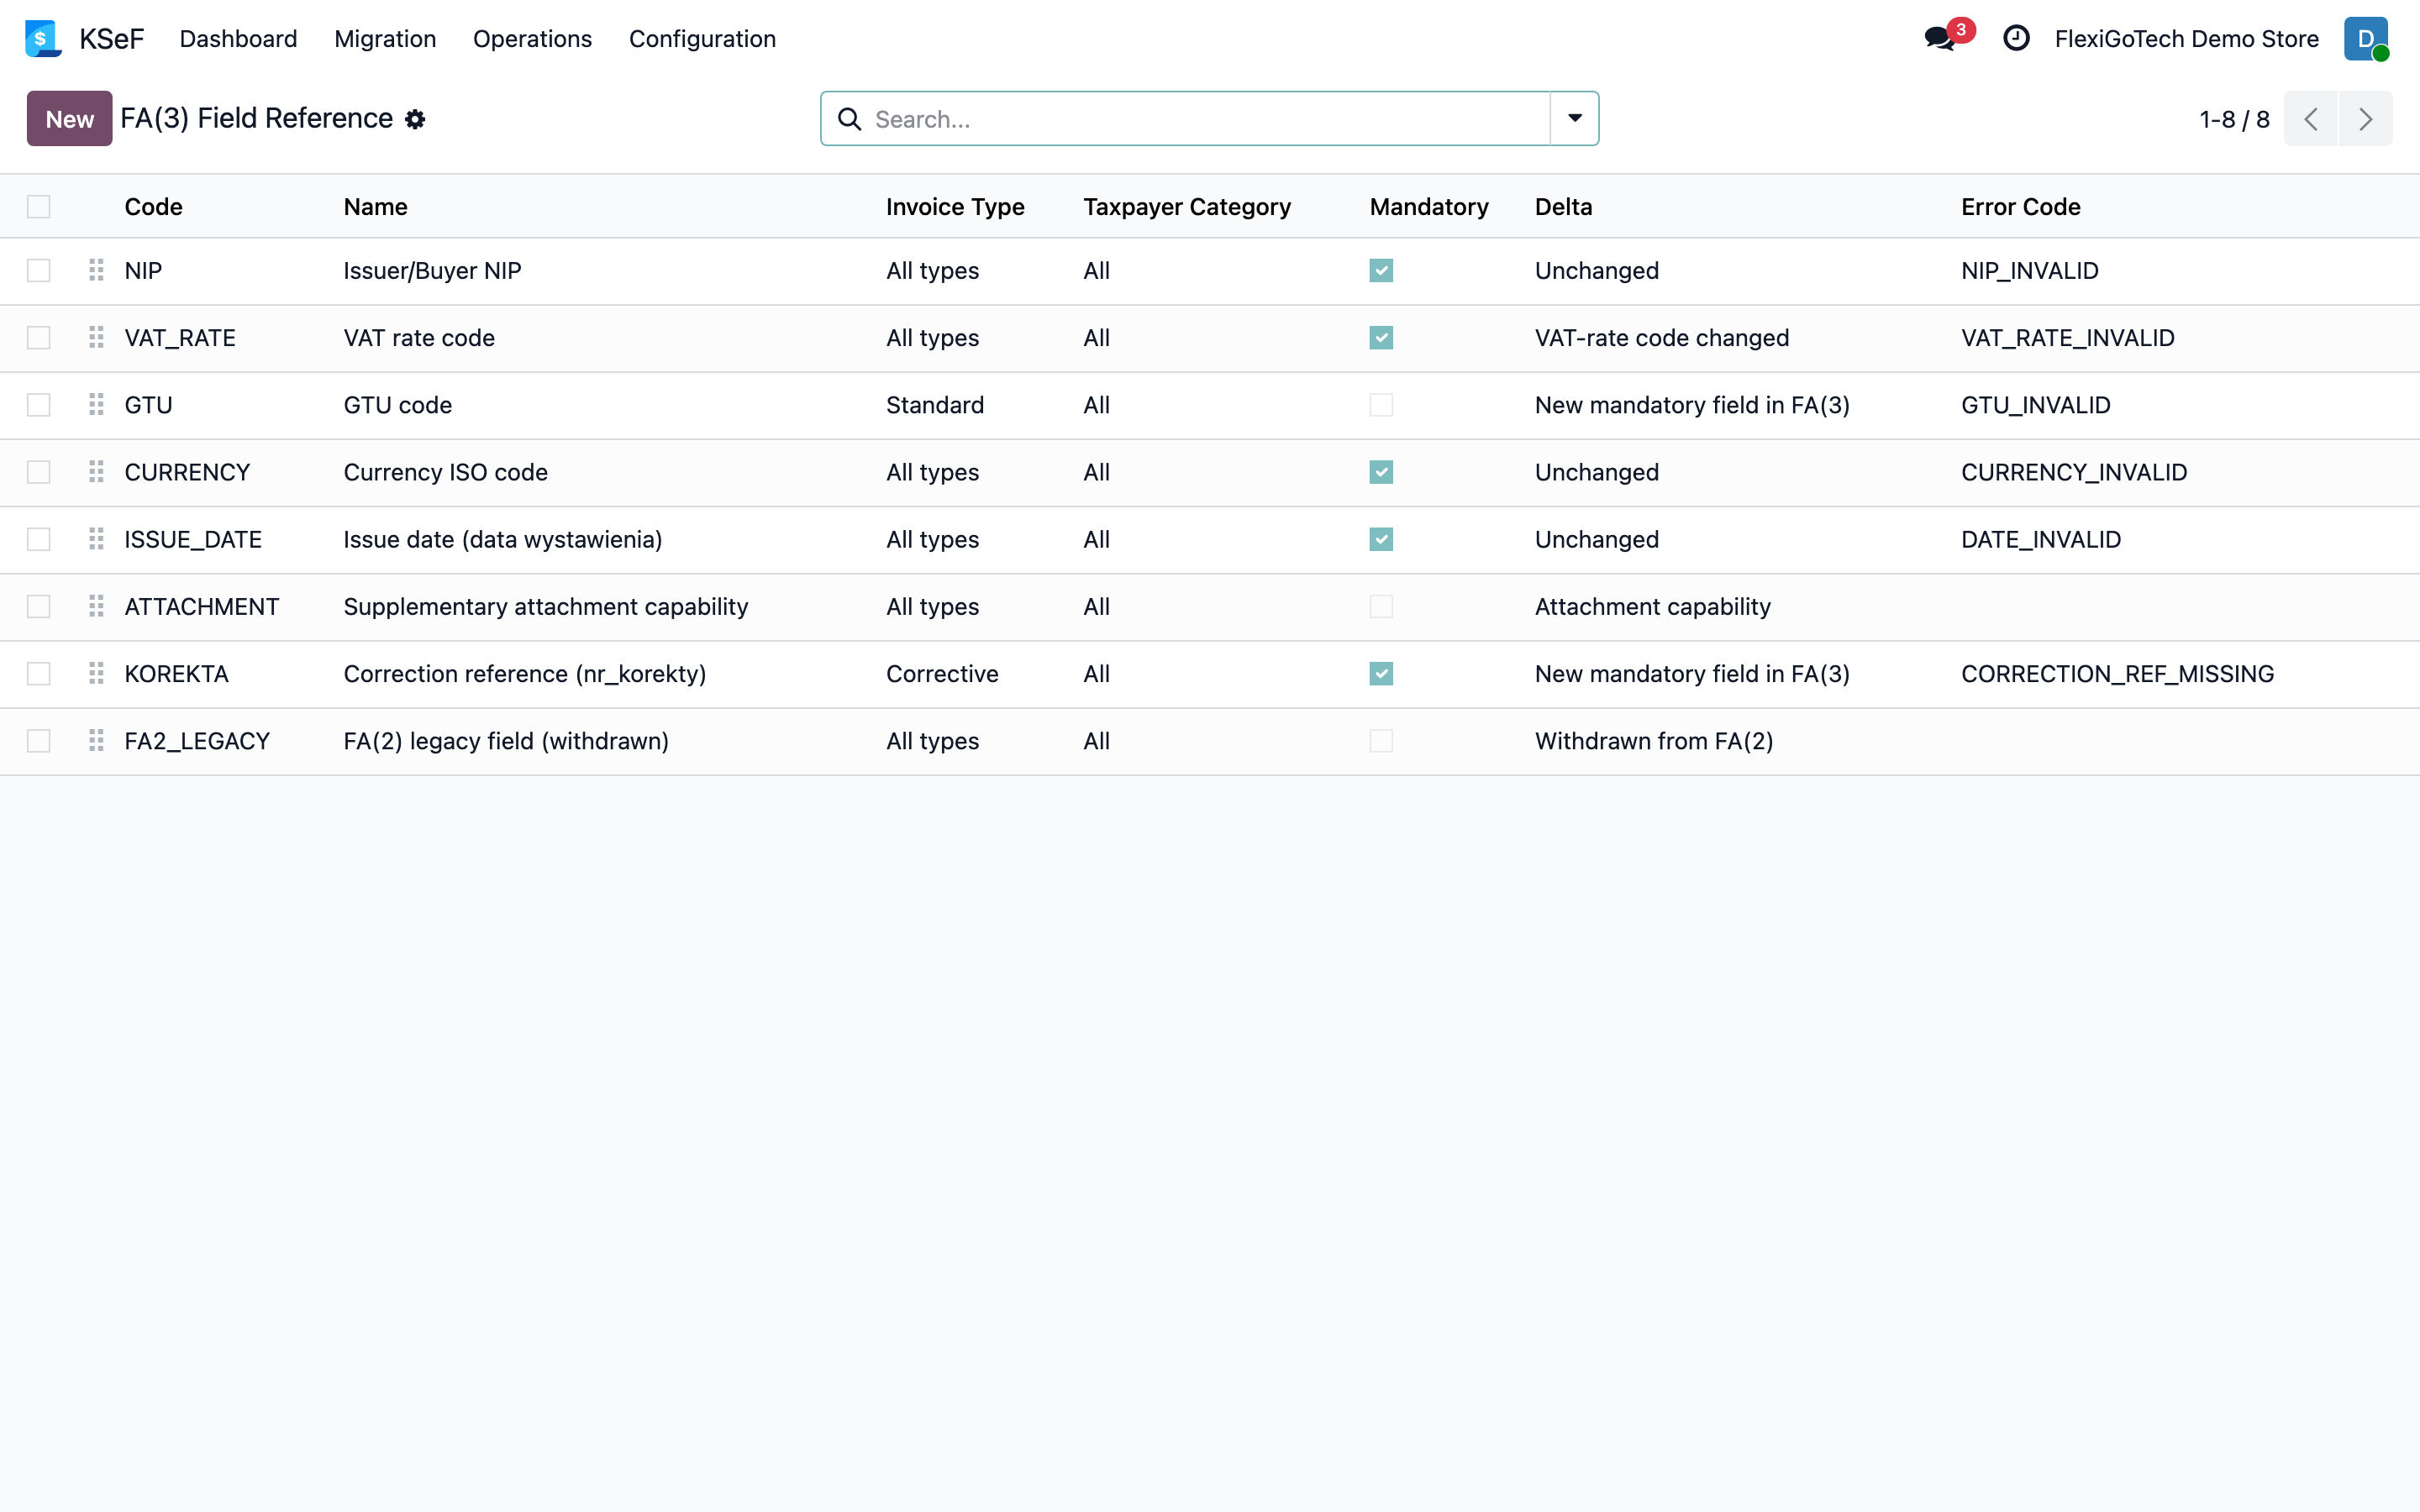
Task: Tick the VAT_RATE row selection checkbox
Action: click(x=39, y=338)
